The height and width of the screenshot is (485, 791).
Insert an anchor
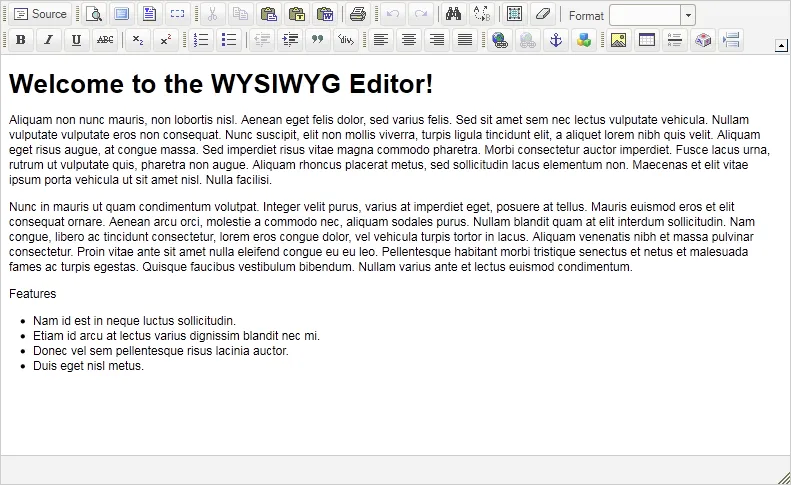point(557,40)
